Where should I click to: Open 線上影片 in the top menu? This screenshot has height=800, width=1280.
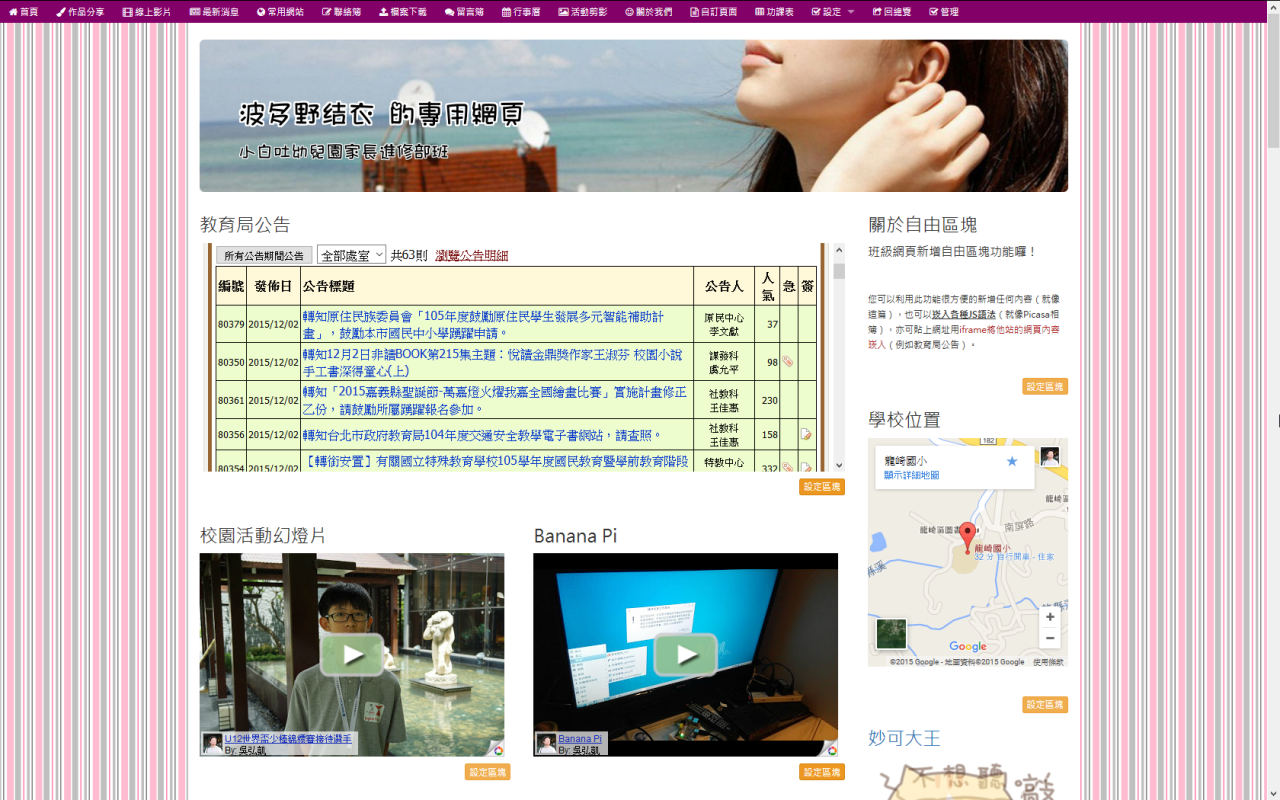(x=147, y=12)
